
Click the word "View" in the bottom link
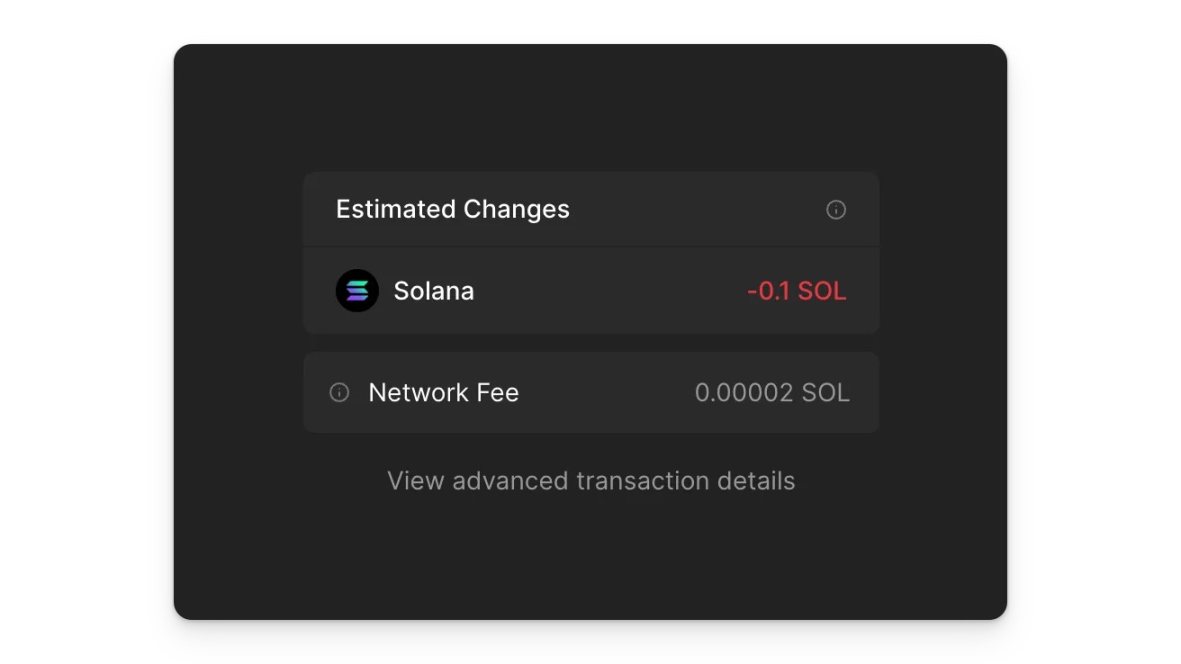[x=415, y=481]
